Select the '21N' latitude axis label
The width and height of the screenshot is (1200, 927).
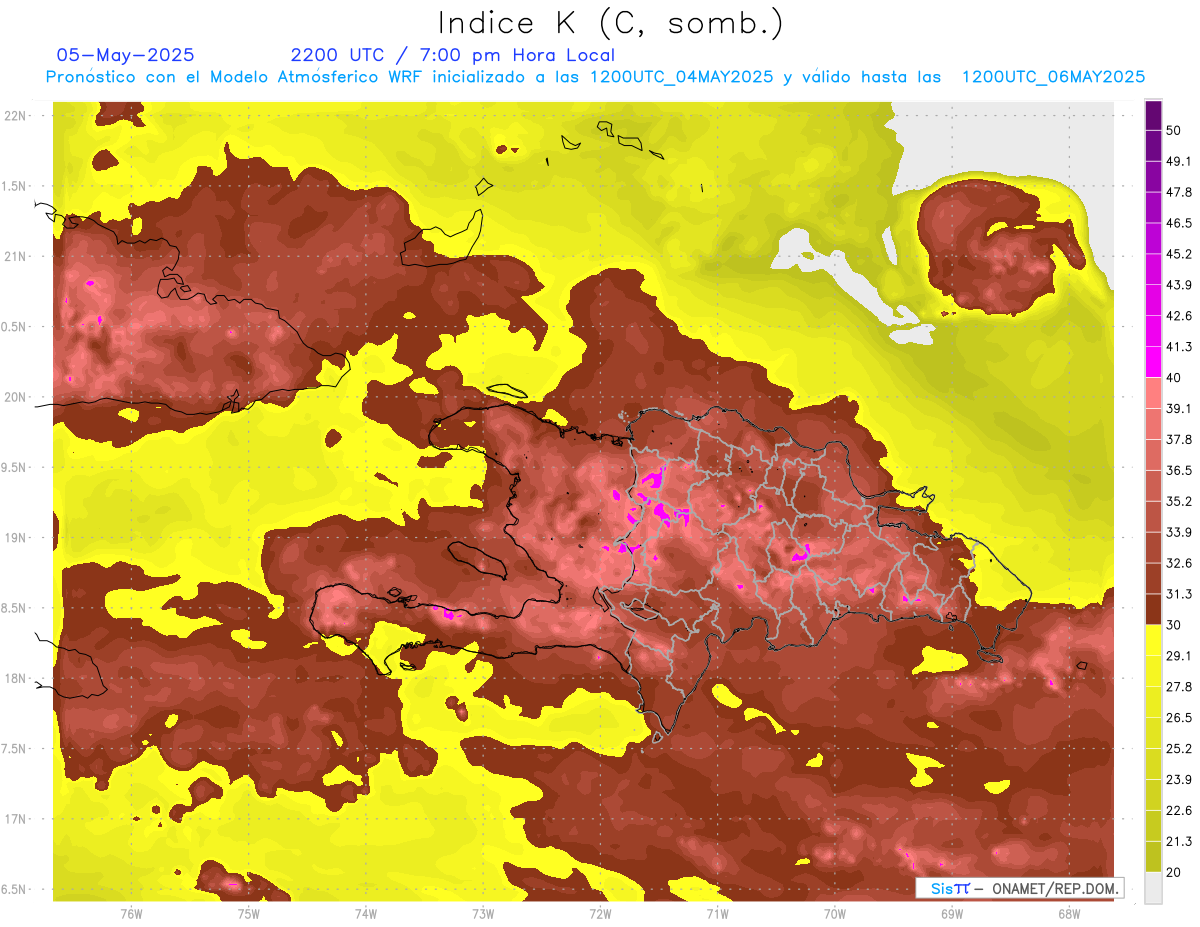[x=15, y=257]
